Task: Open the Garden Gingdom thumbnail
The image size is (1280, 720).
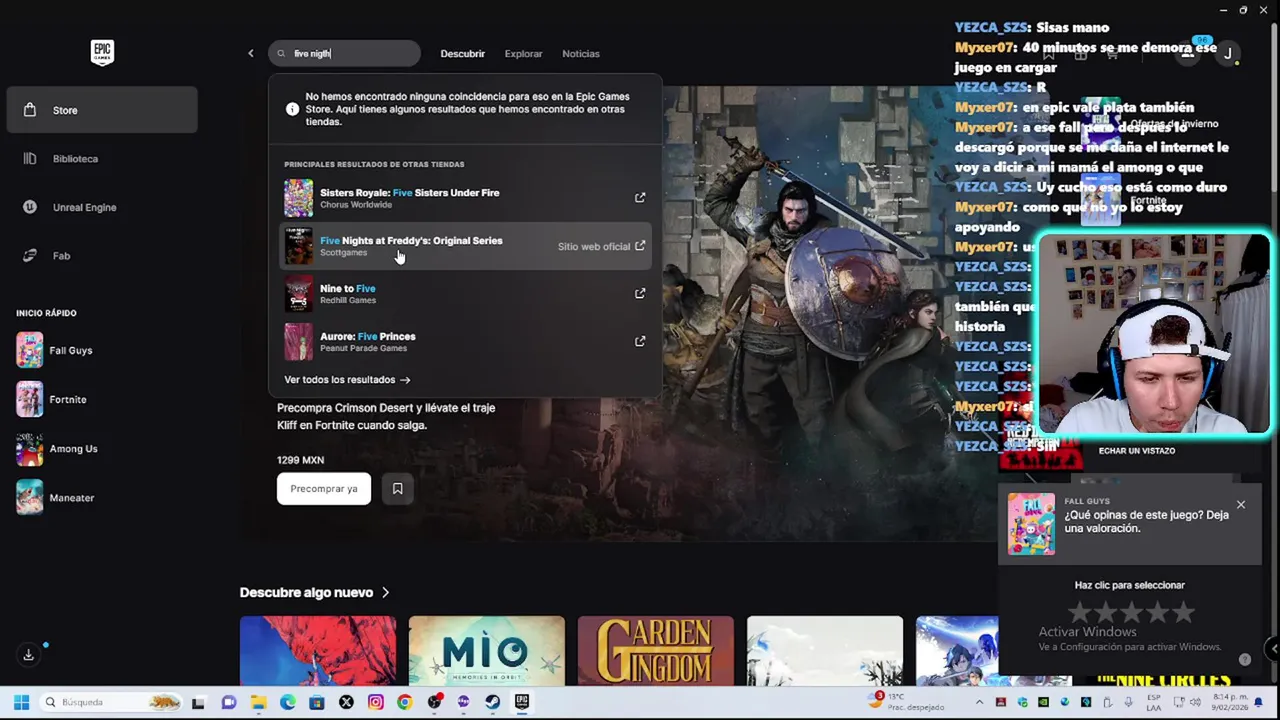Action: tap(655, 651)
